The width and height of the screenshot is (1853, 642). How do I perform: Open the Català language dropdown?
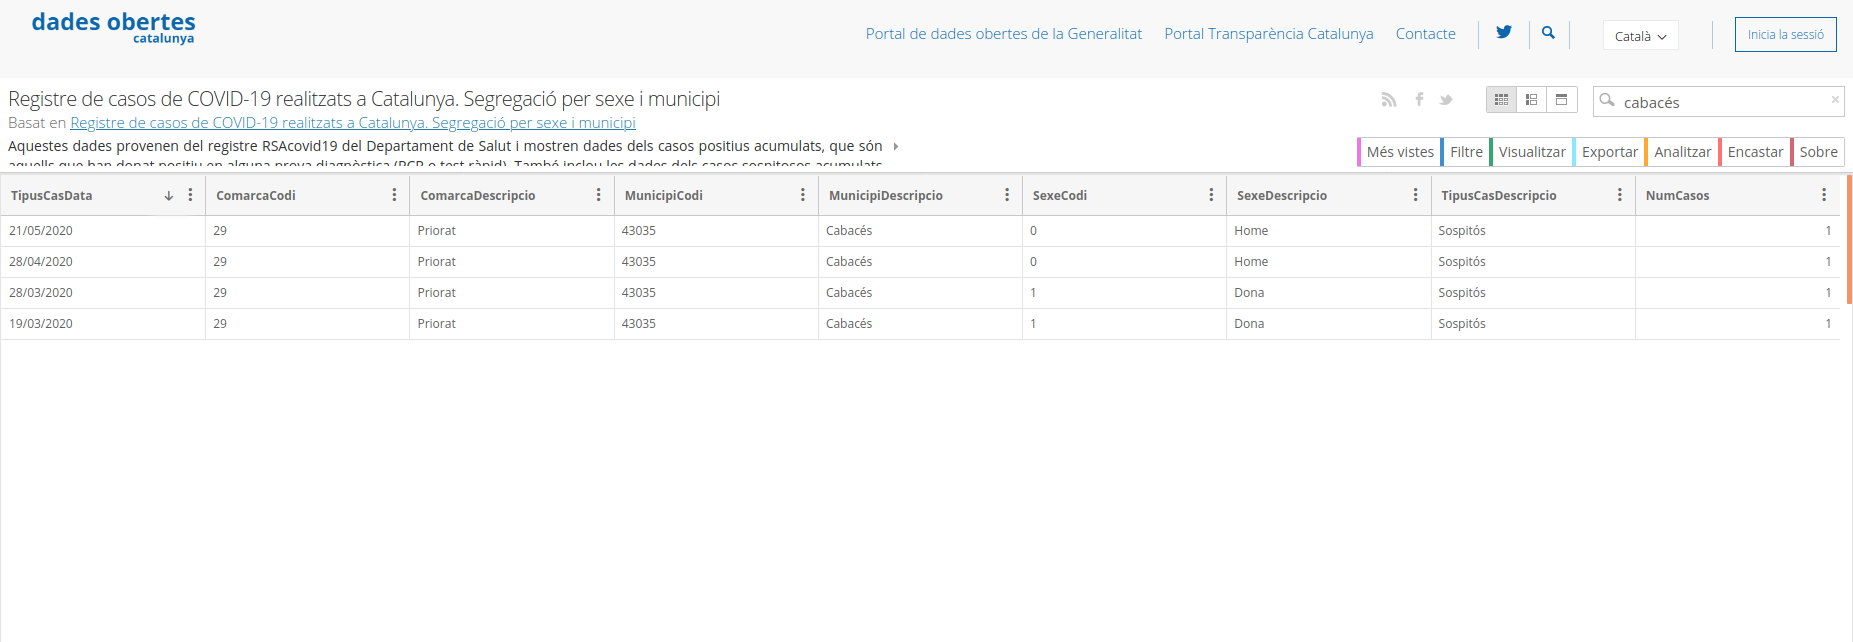coord(1640,36)
